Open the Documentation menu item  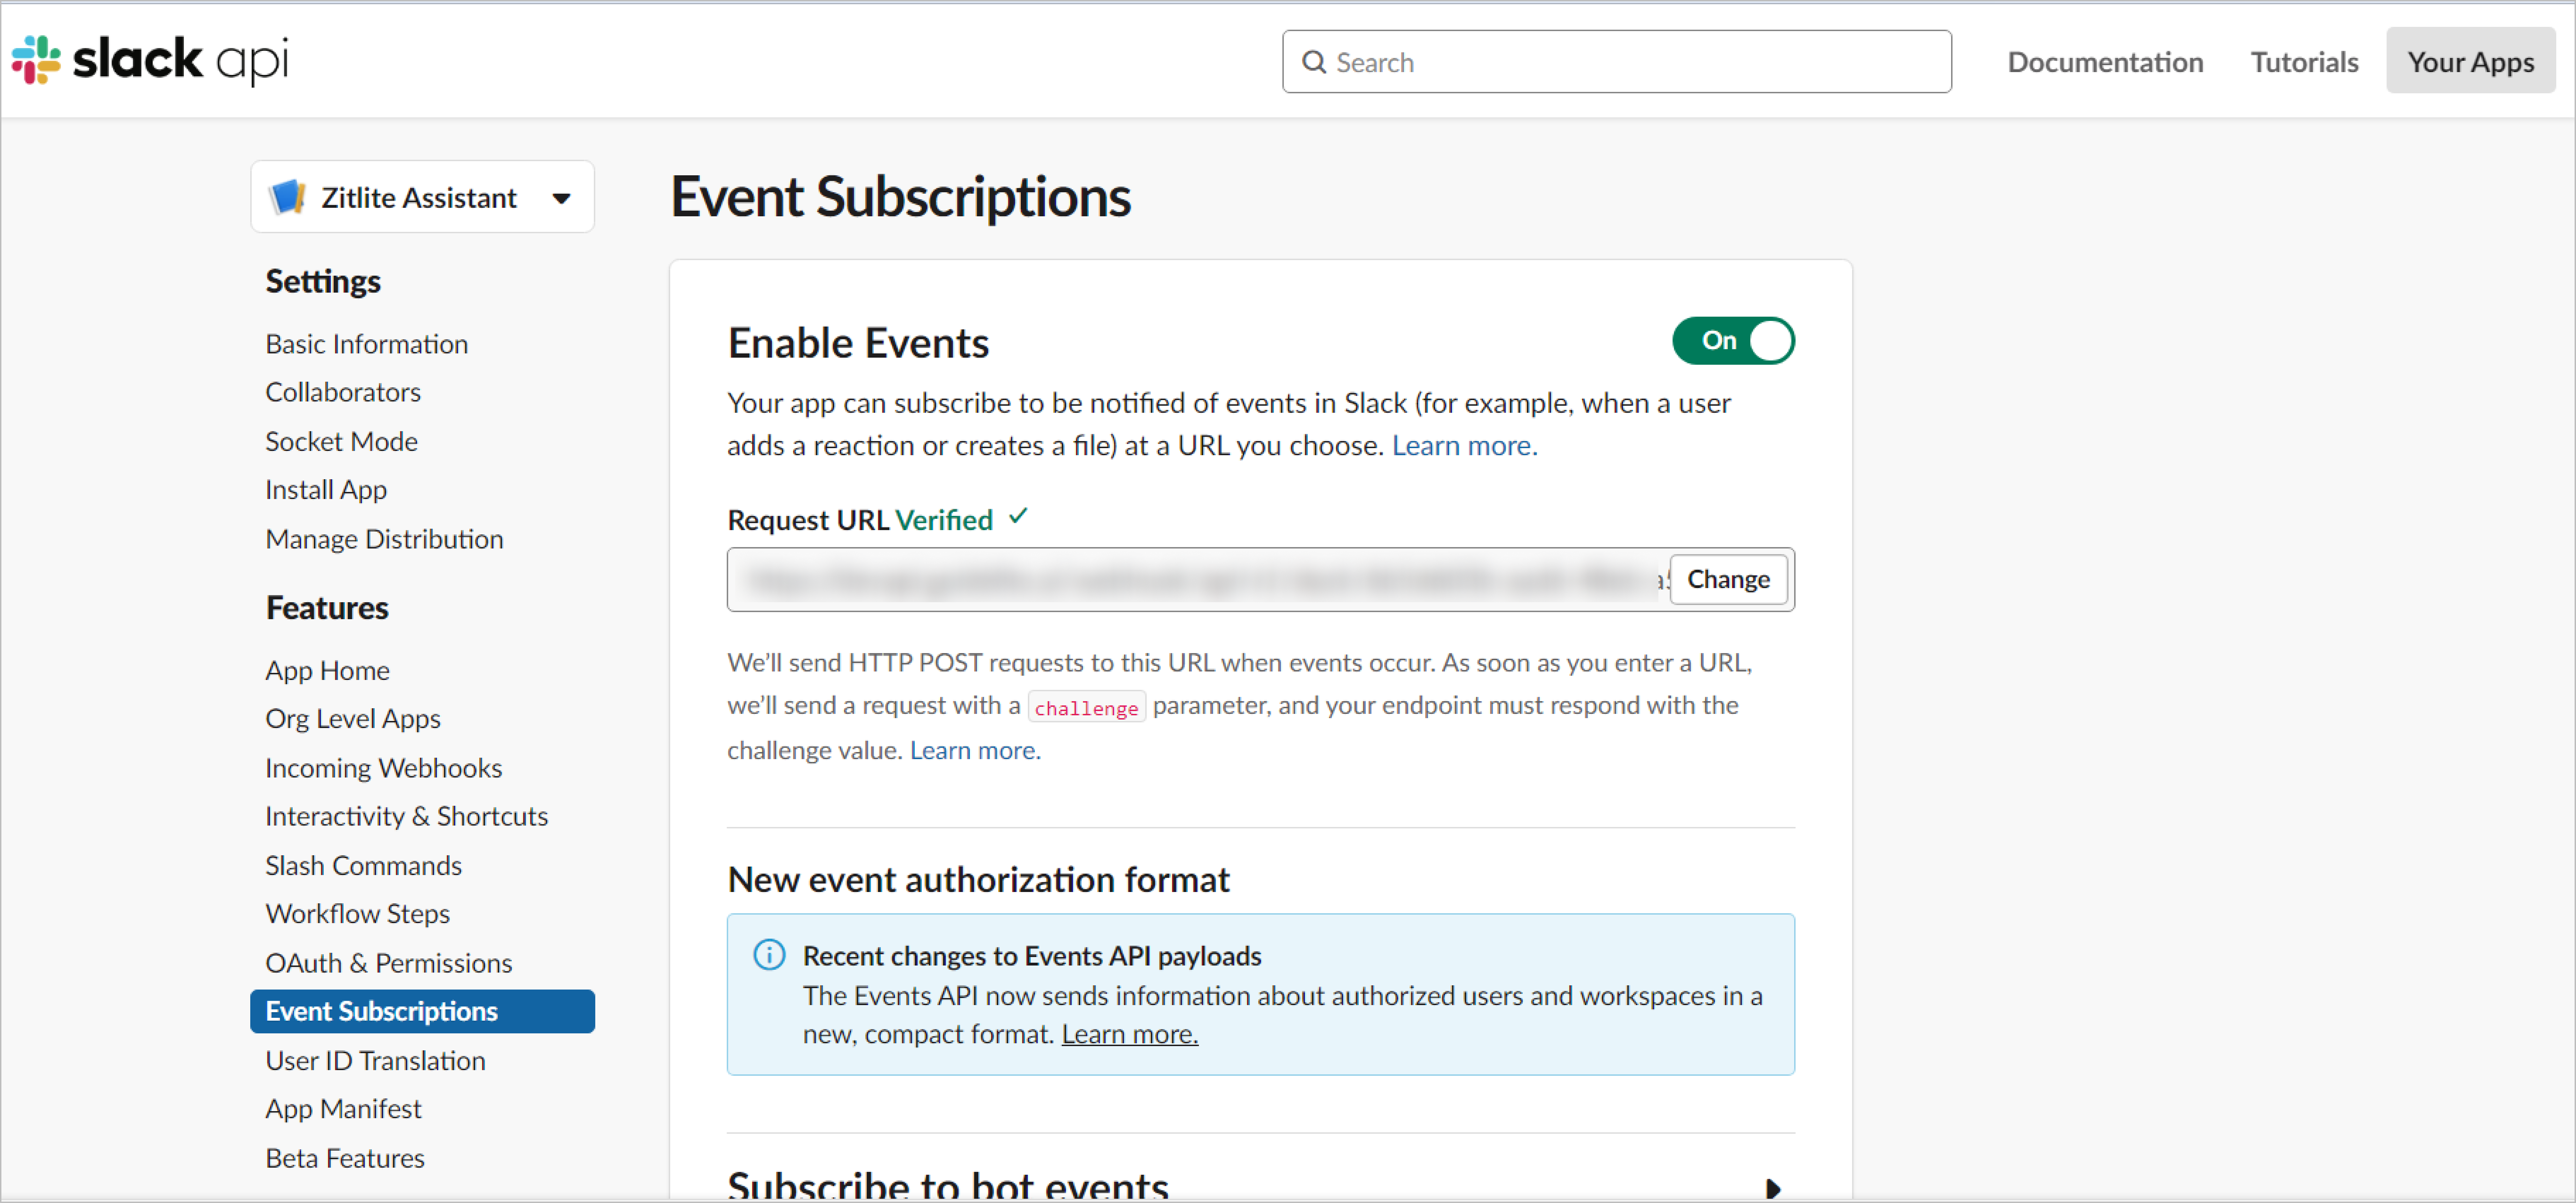[2104, 62]
